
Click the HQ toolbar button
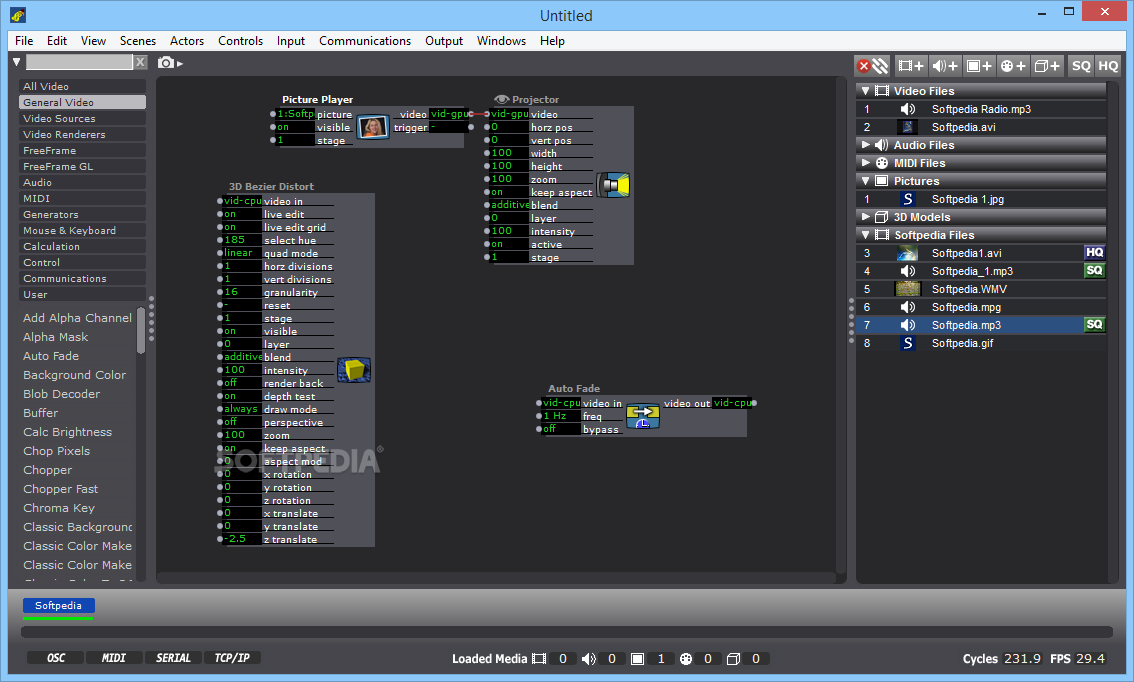1108,66
